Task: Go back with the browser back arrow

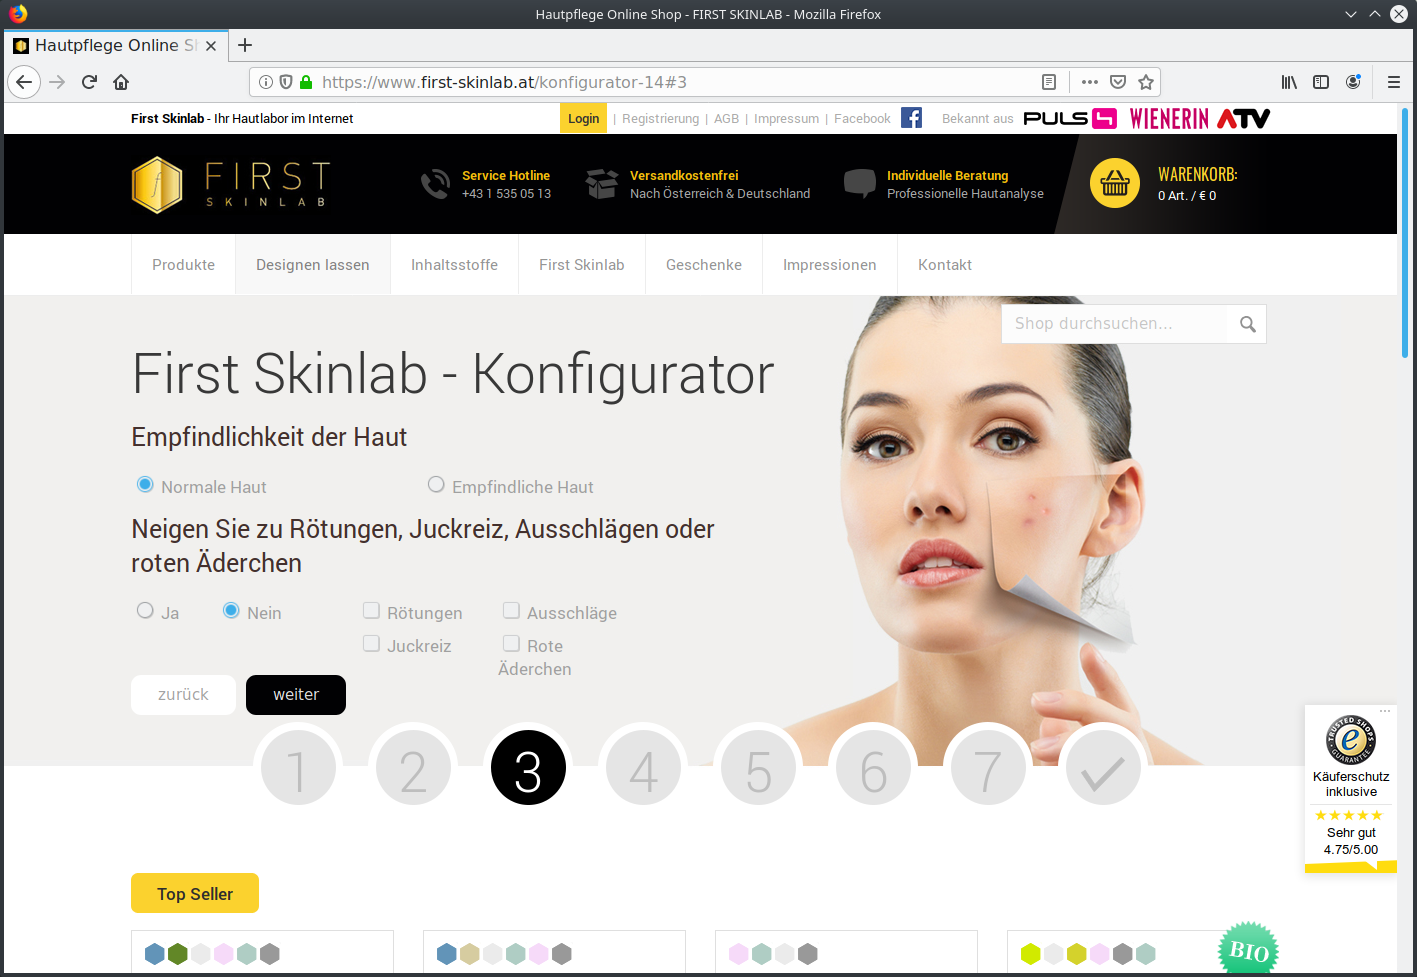Action: 24,82
